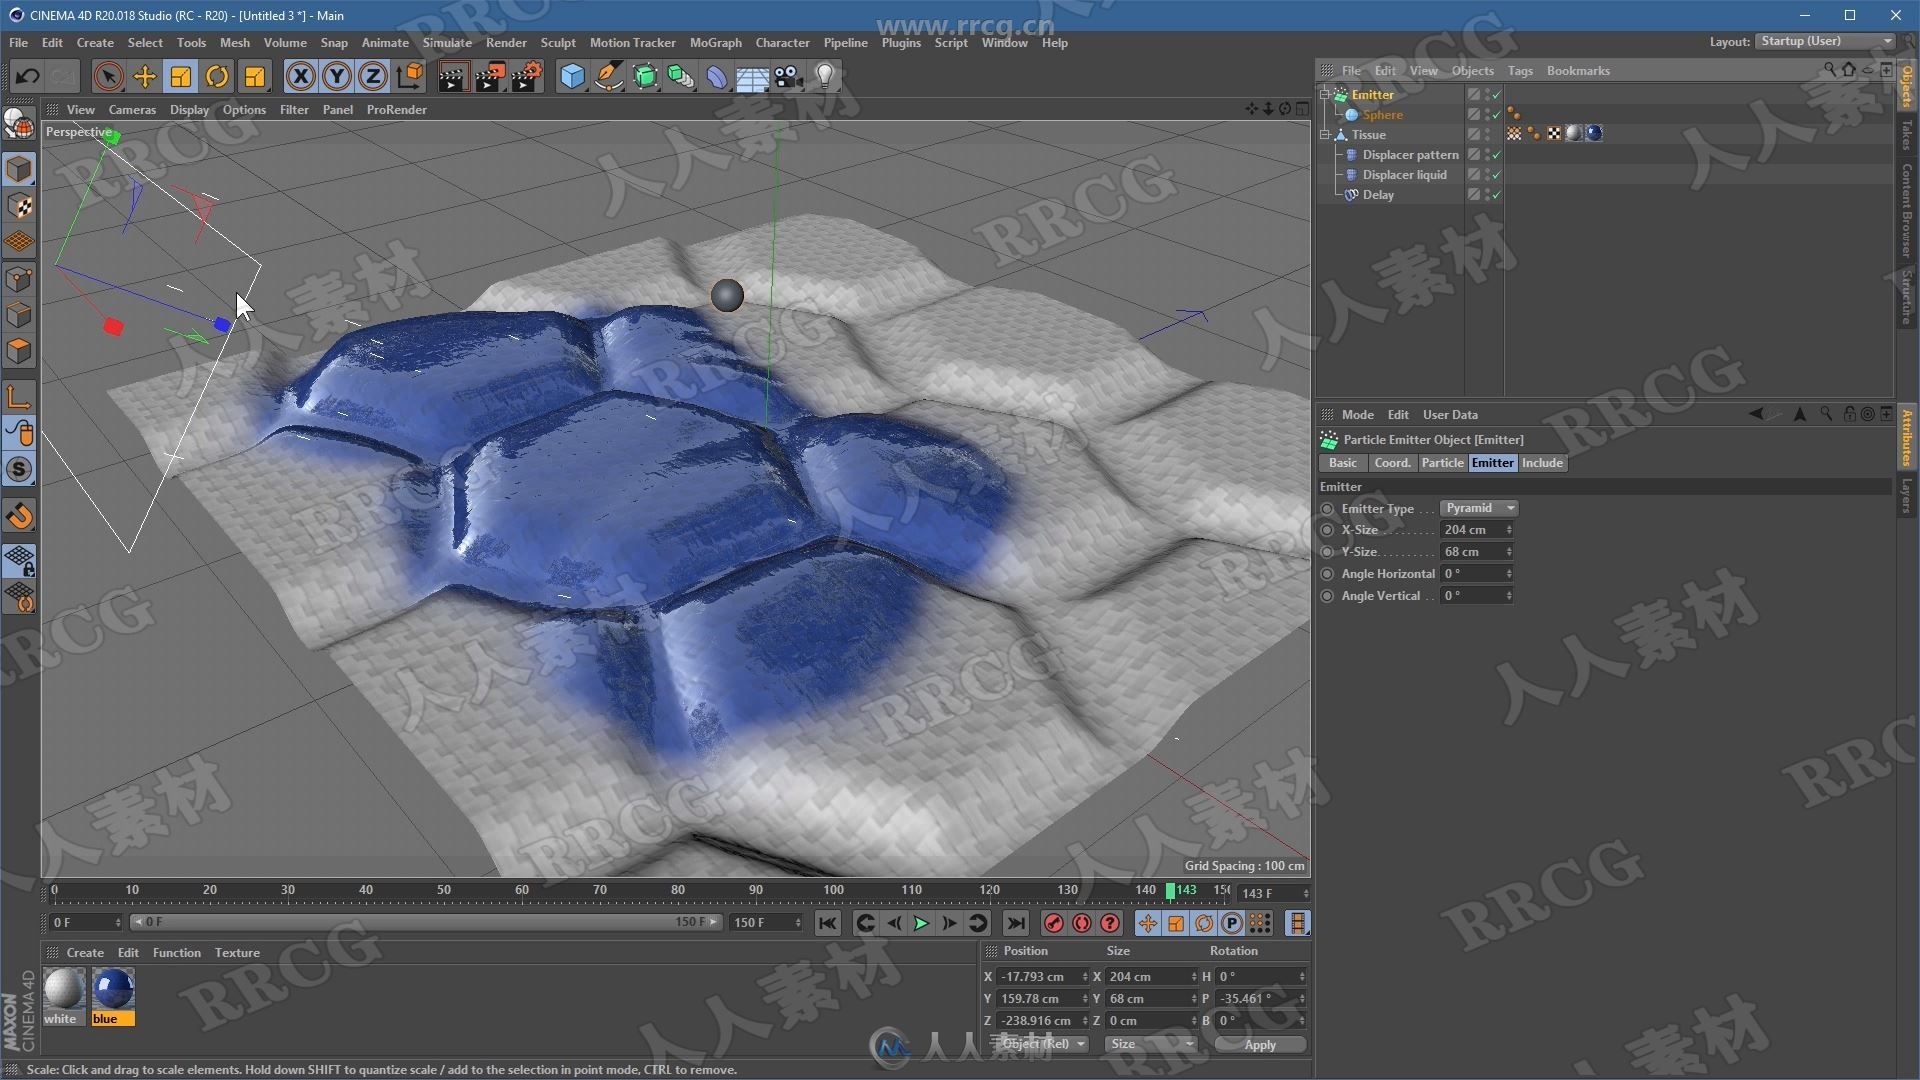Screen dimensions: 1920x1080
Task: Open the Deformer Bend icon
Action: pyautogui.click(x=717, y=77)
